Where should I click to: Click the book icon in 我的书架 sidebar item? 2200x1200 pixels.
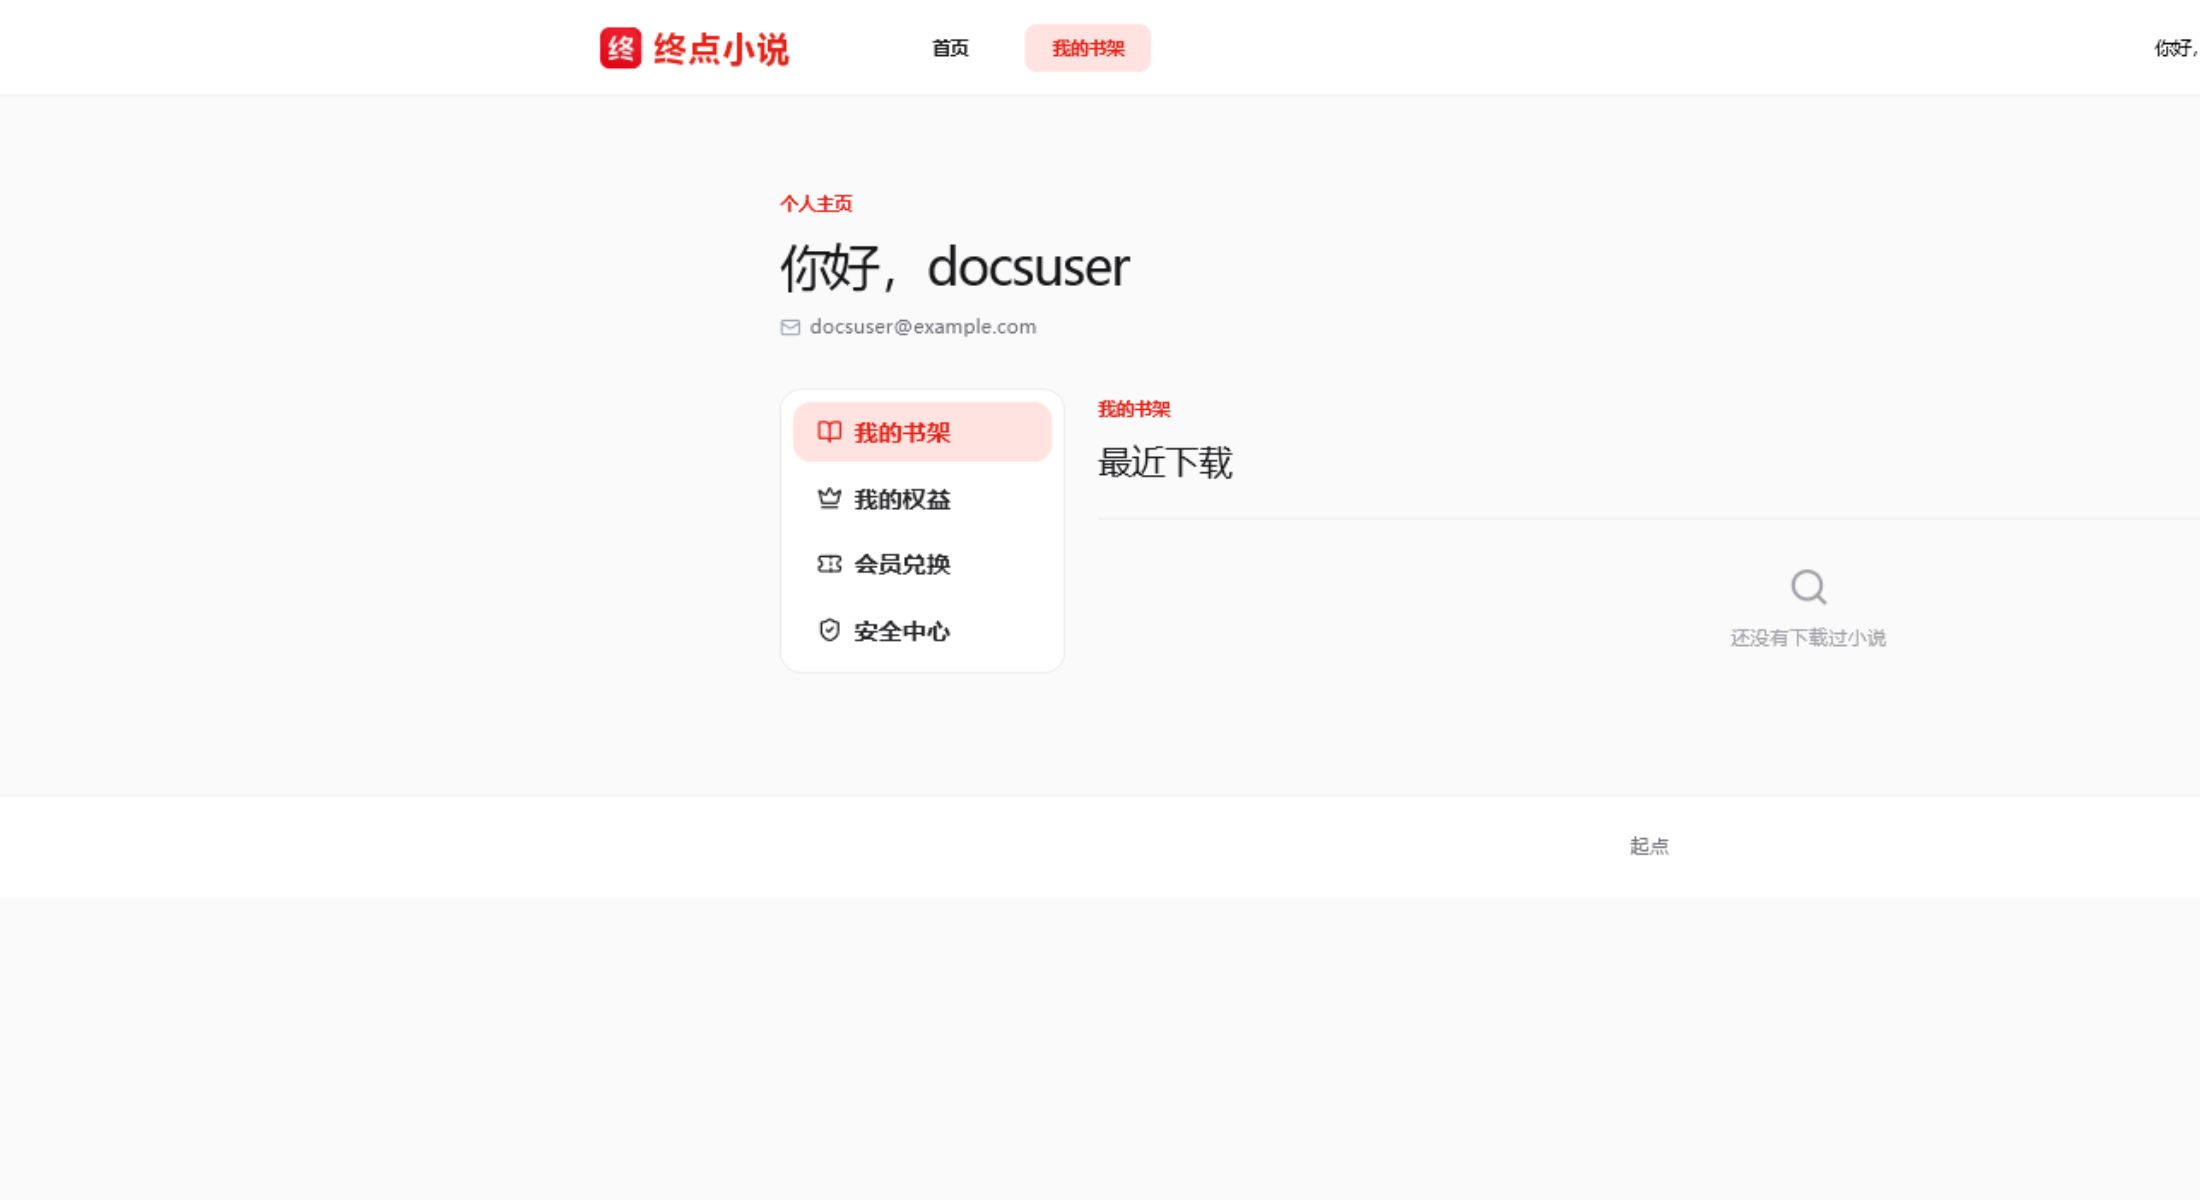[x=829, y=432]
